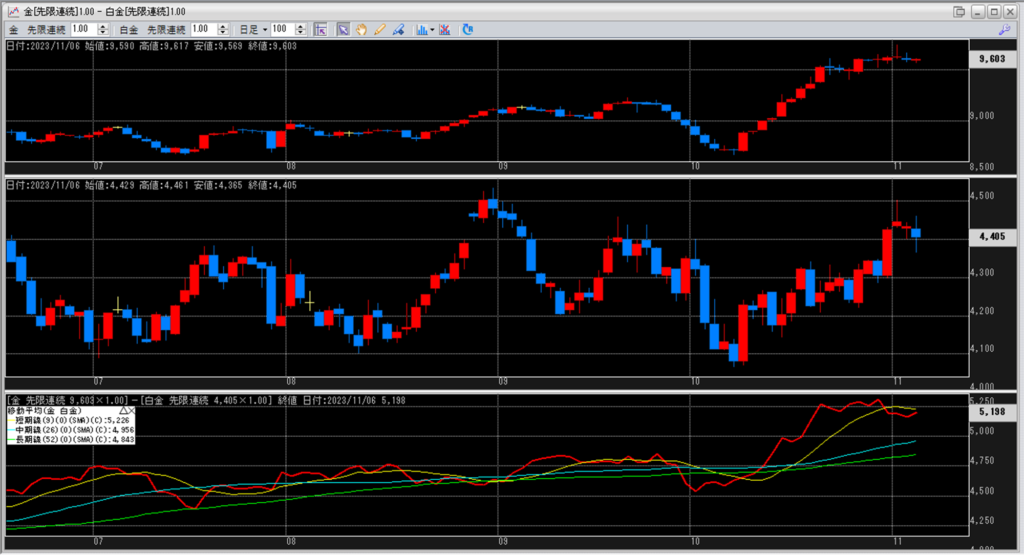Image resolution: width=1024 pixels, height=555 pixels.
Task: Click the yellow 短期線 line swatch in legend
Action: [x=10, y=420]
